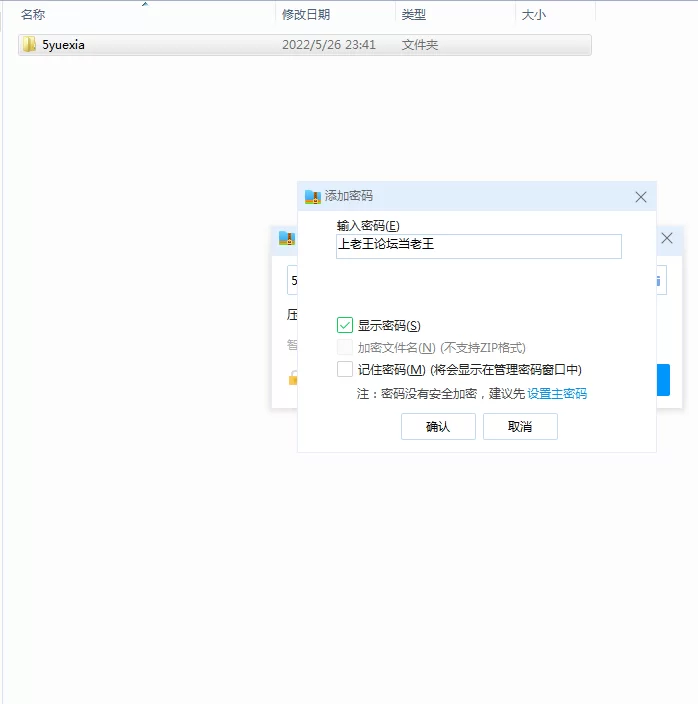Sort by the 类型 column header
The width and height of the screenshot is (698, 704).
(x=413, y=15)
